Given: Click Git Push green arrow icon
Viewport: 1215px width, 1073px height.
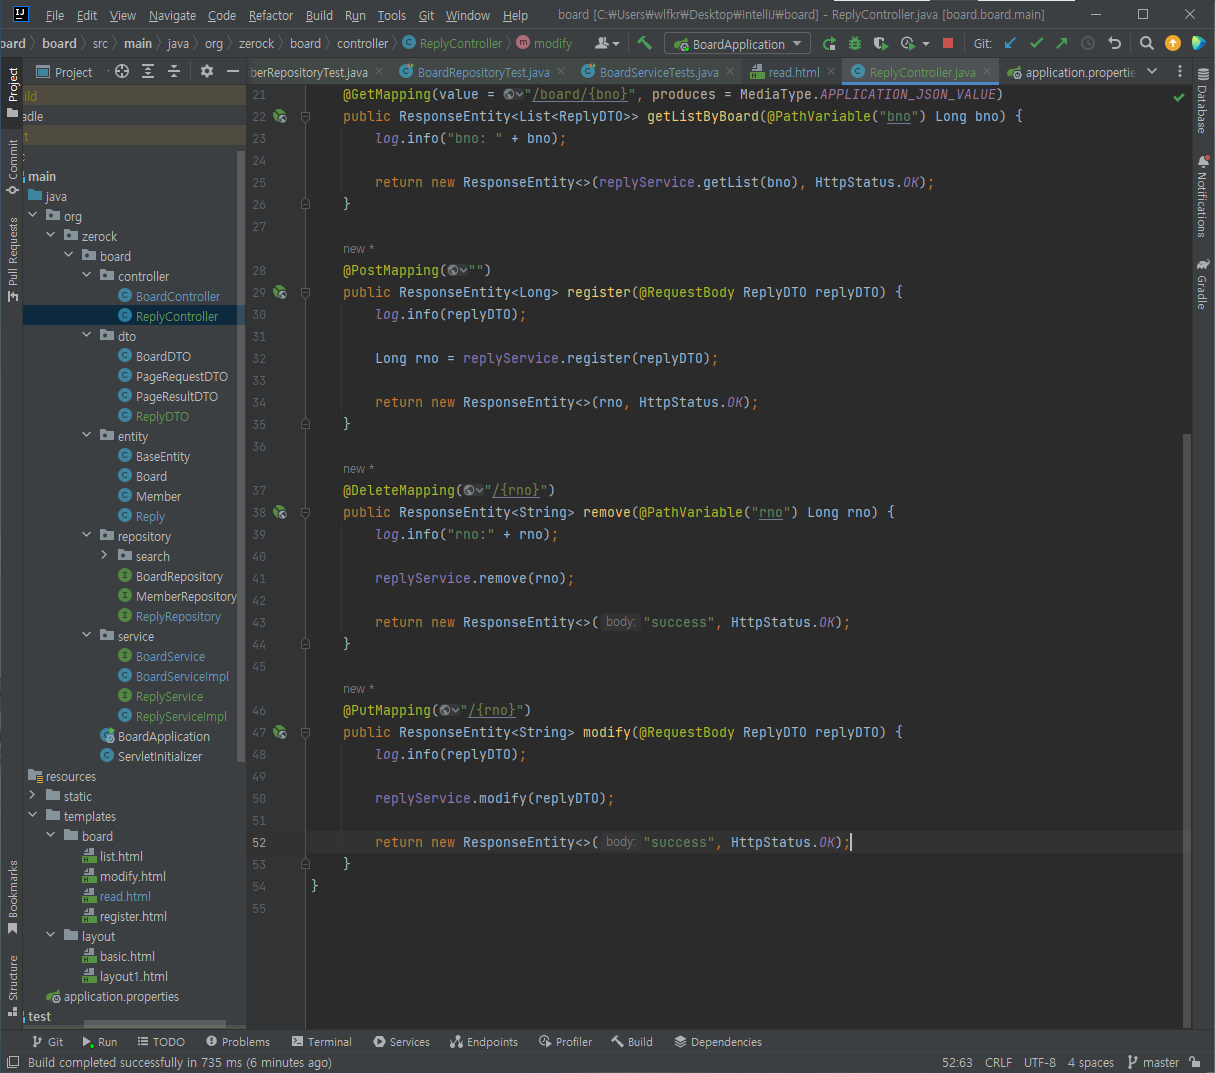Looking at the screenshot, I should 1062,43.
